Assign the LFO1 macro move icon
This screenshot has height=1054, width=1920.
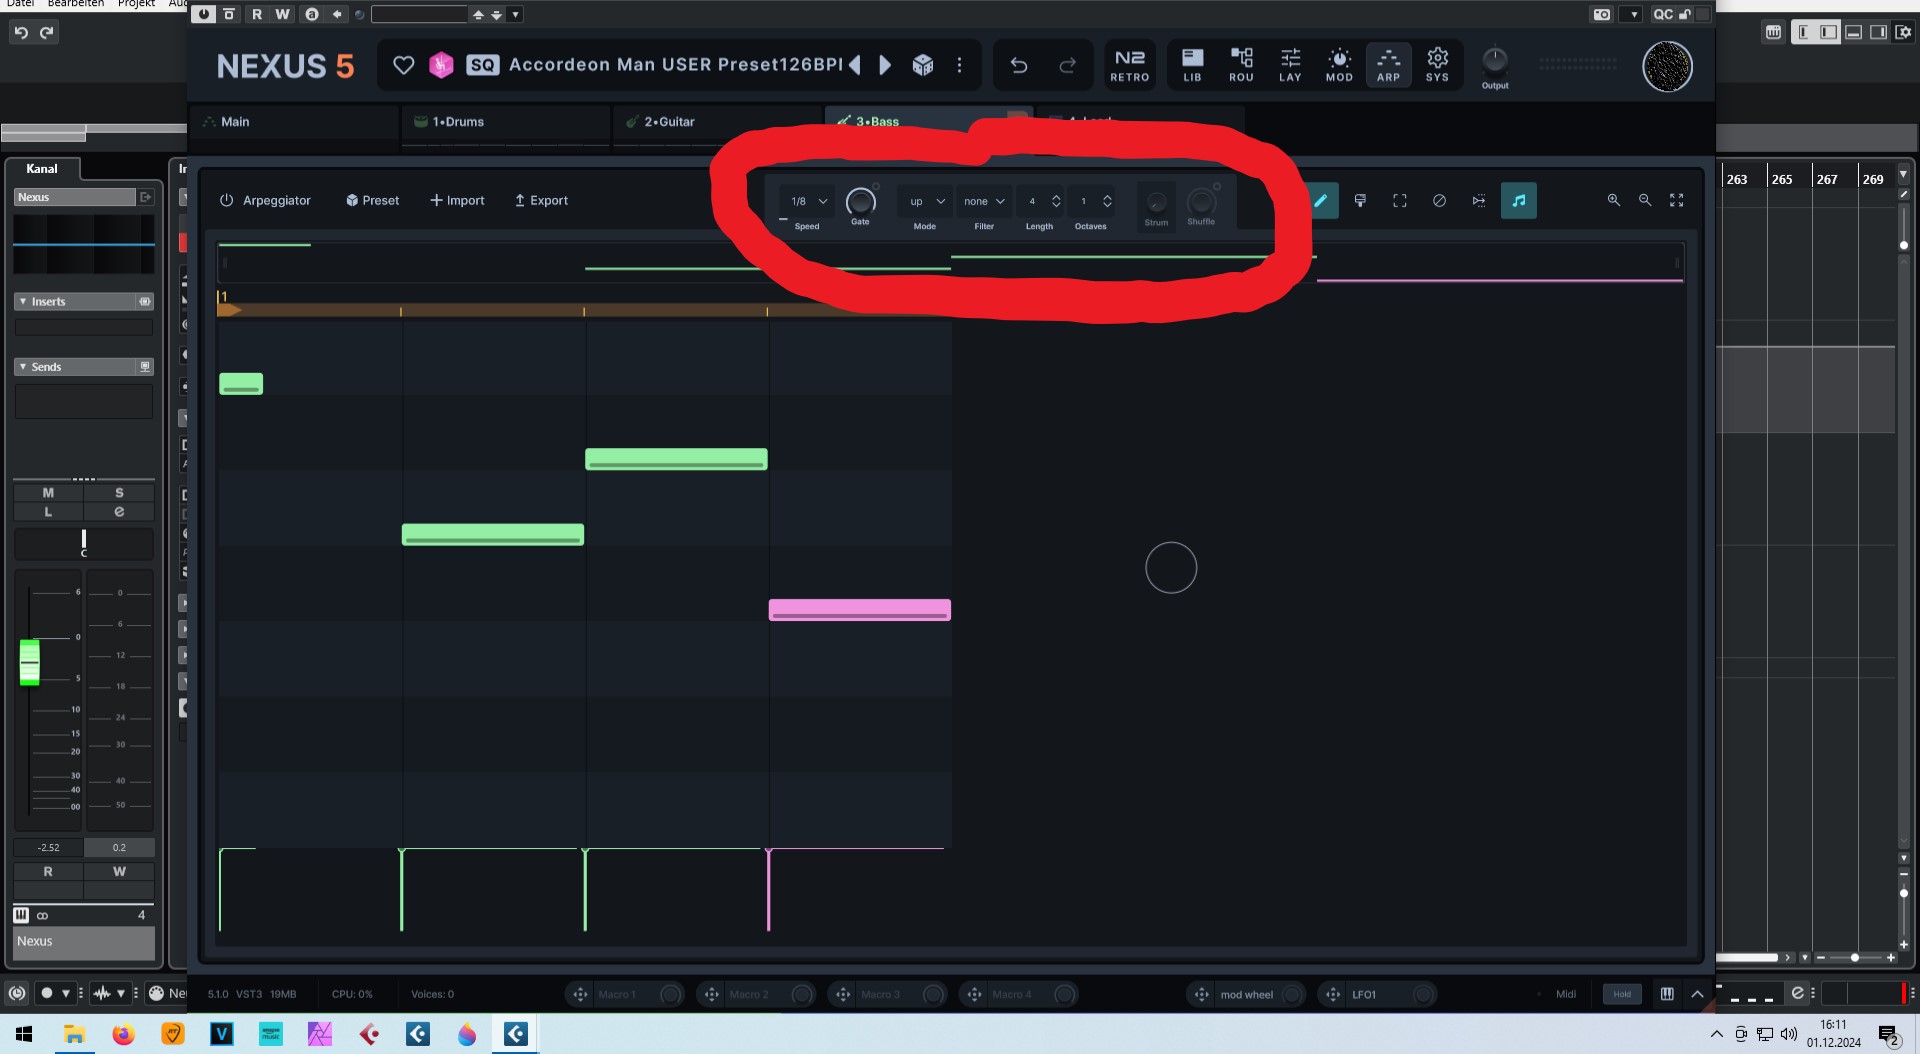(1332, 994)
